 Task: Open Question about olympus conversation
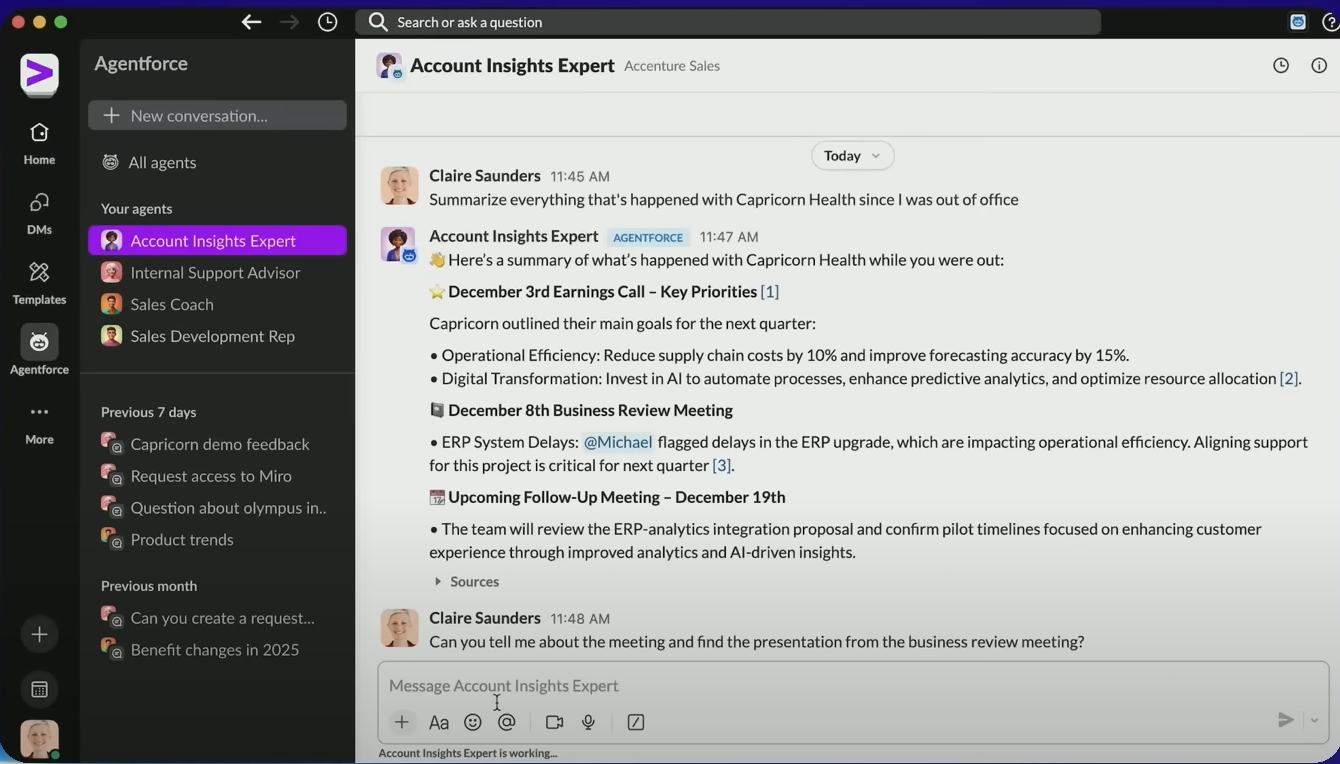coord(217,508)
